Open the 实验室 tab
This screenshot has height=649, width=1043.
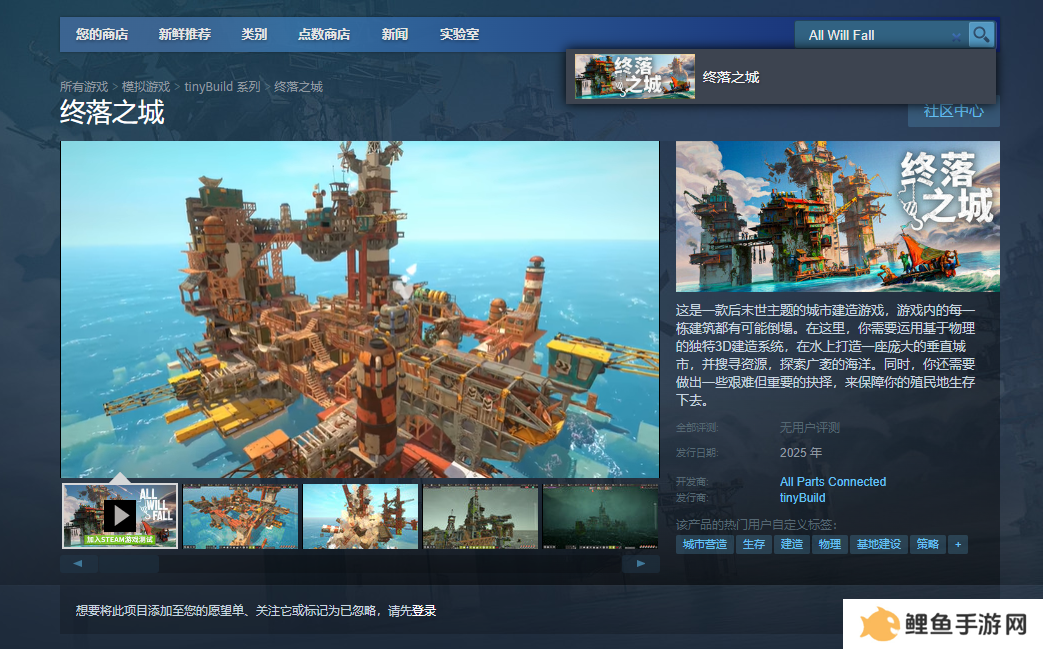click(x=459, y=35)
